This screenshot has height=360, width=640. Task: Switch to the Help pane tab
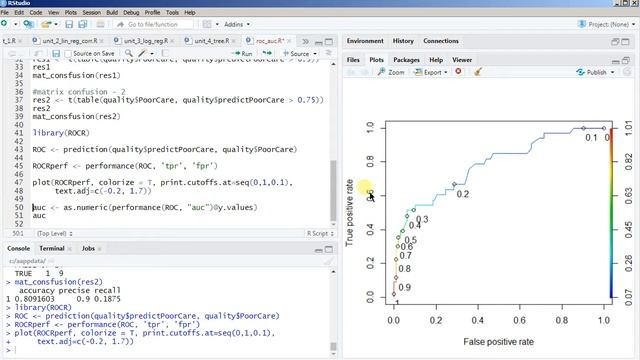[436, 60]
